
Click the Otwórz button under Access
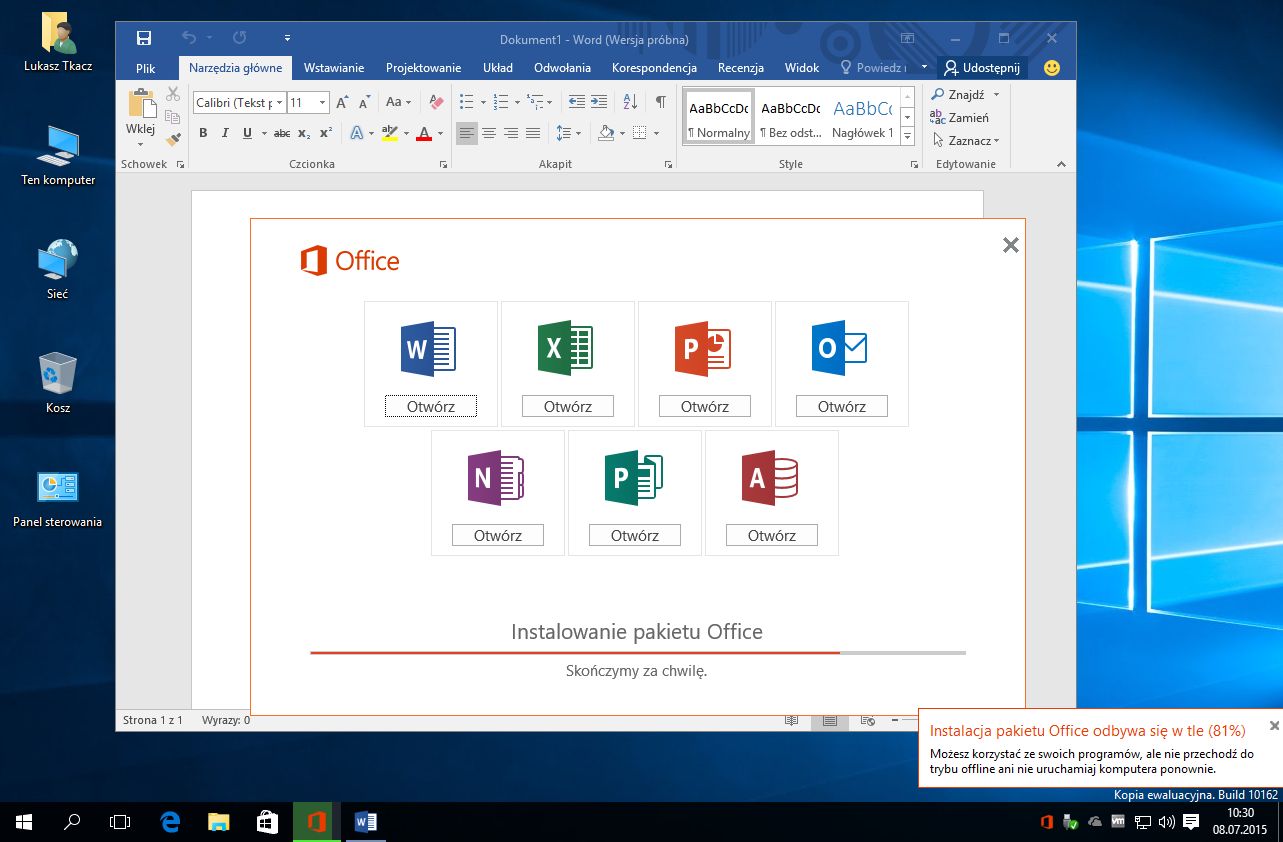pos(772,536)
